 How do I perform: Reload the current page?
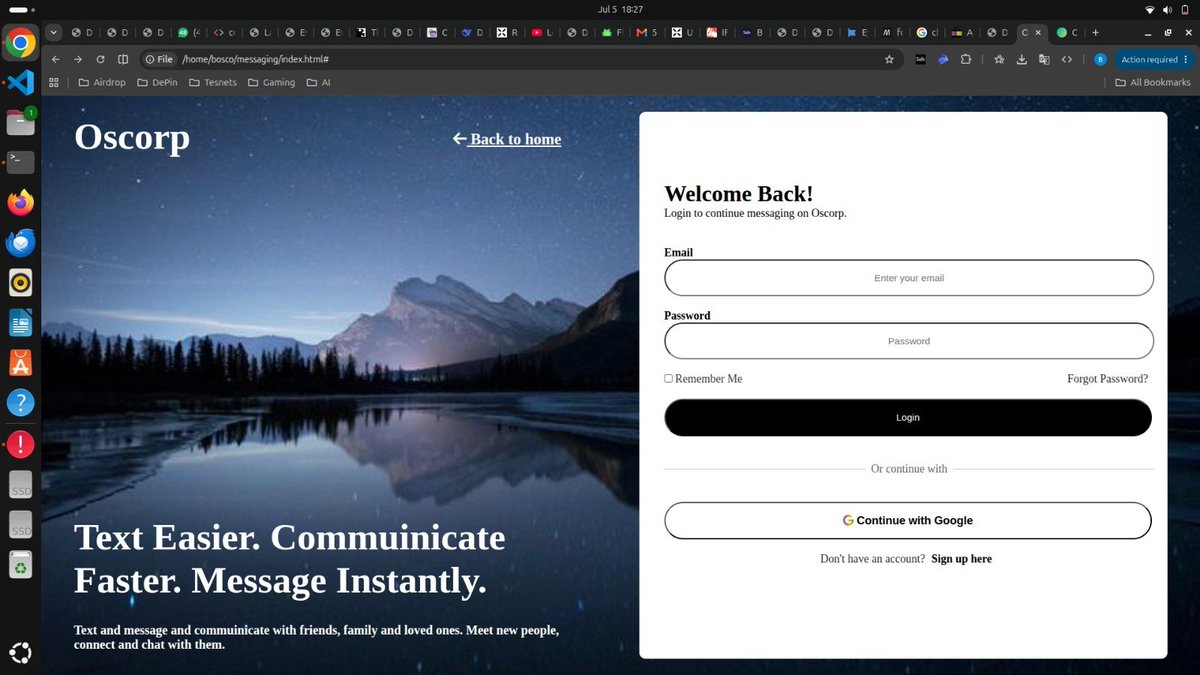tap(100, 59)
